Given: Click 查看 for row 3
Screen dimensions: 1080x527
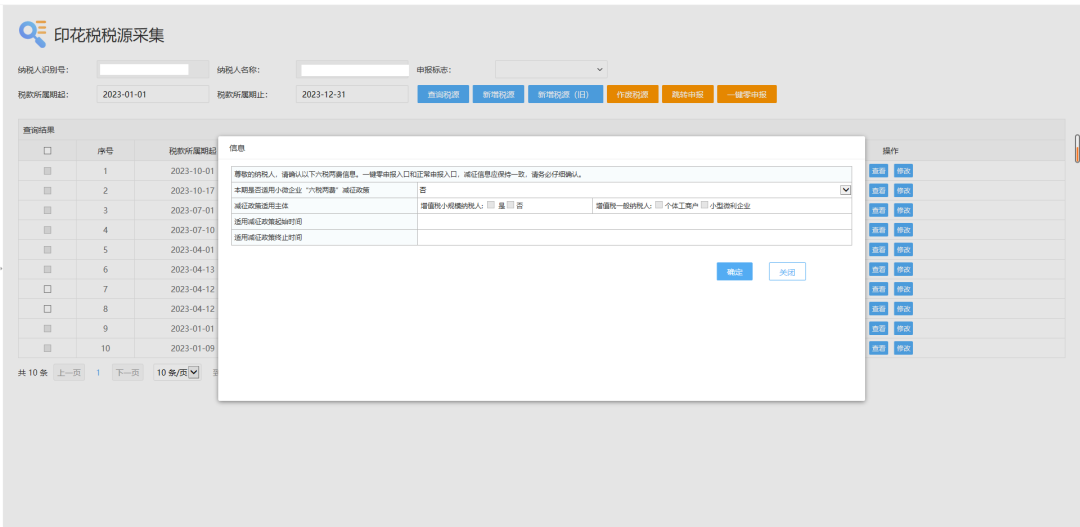Looking at the screenshot, I should pos(878,210).
